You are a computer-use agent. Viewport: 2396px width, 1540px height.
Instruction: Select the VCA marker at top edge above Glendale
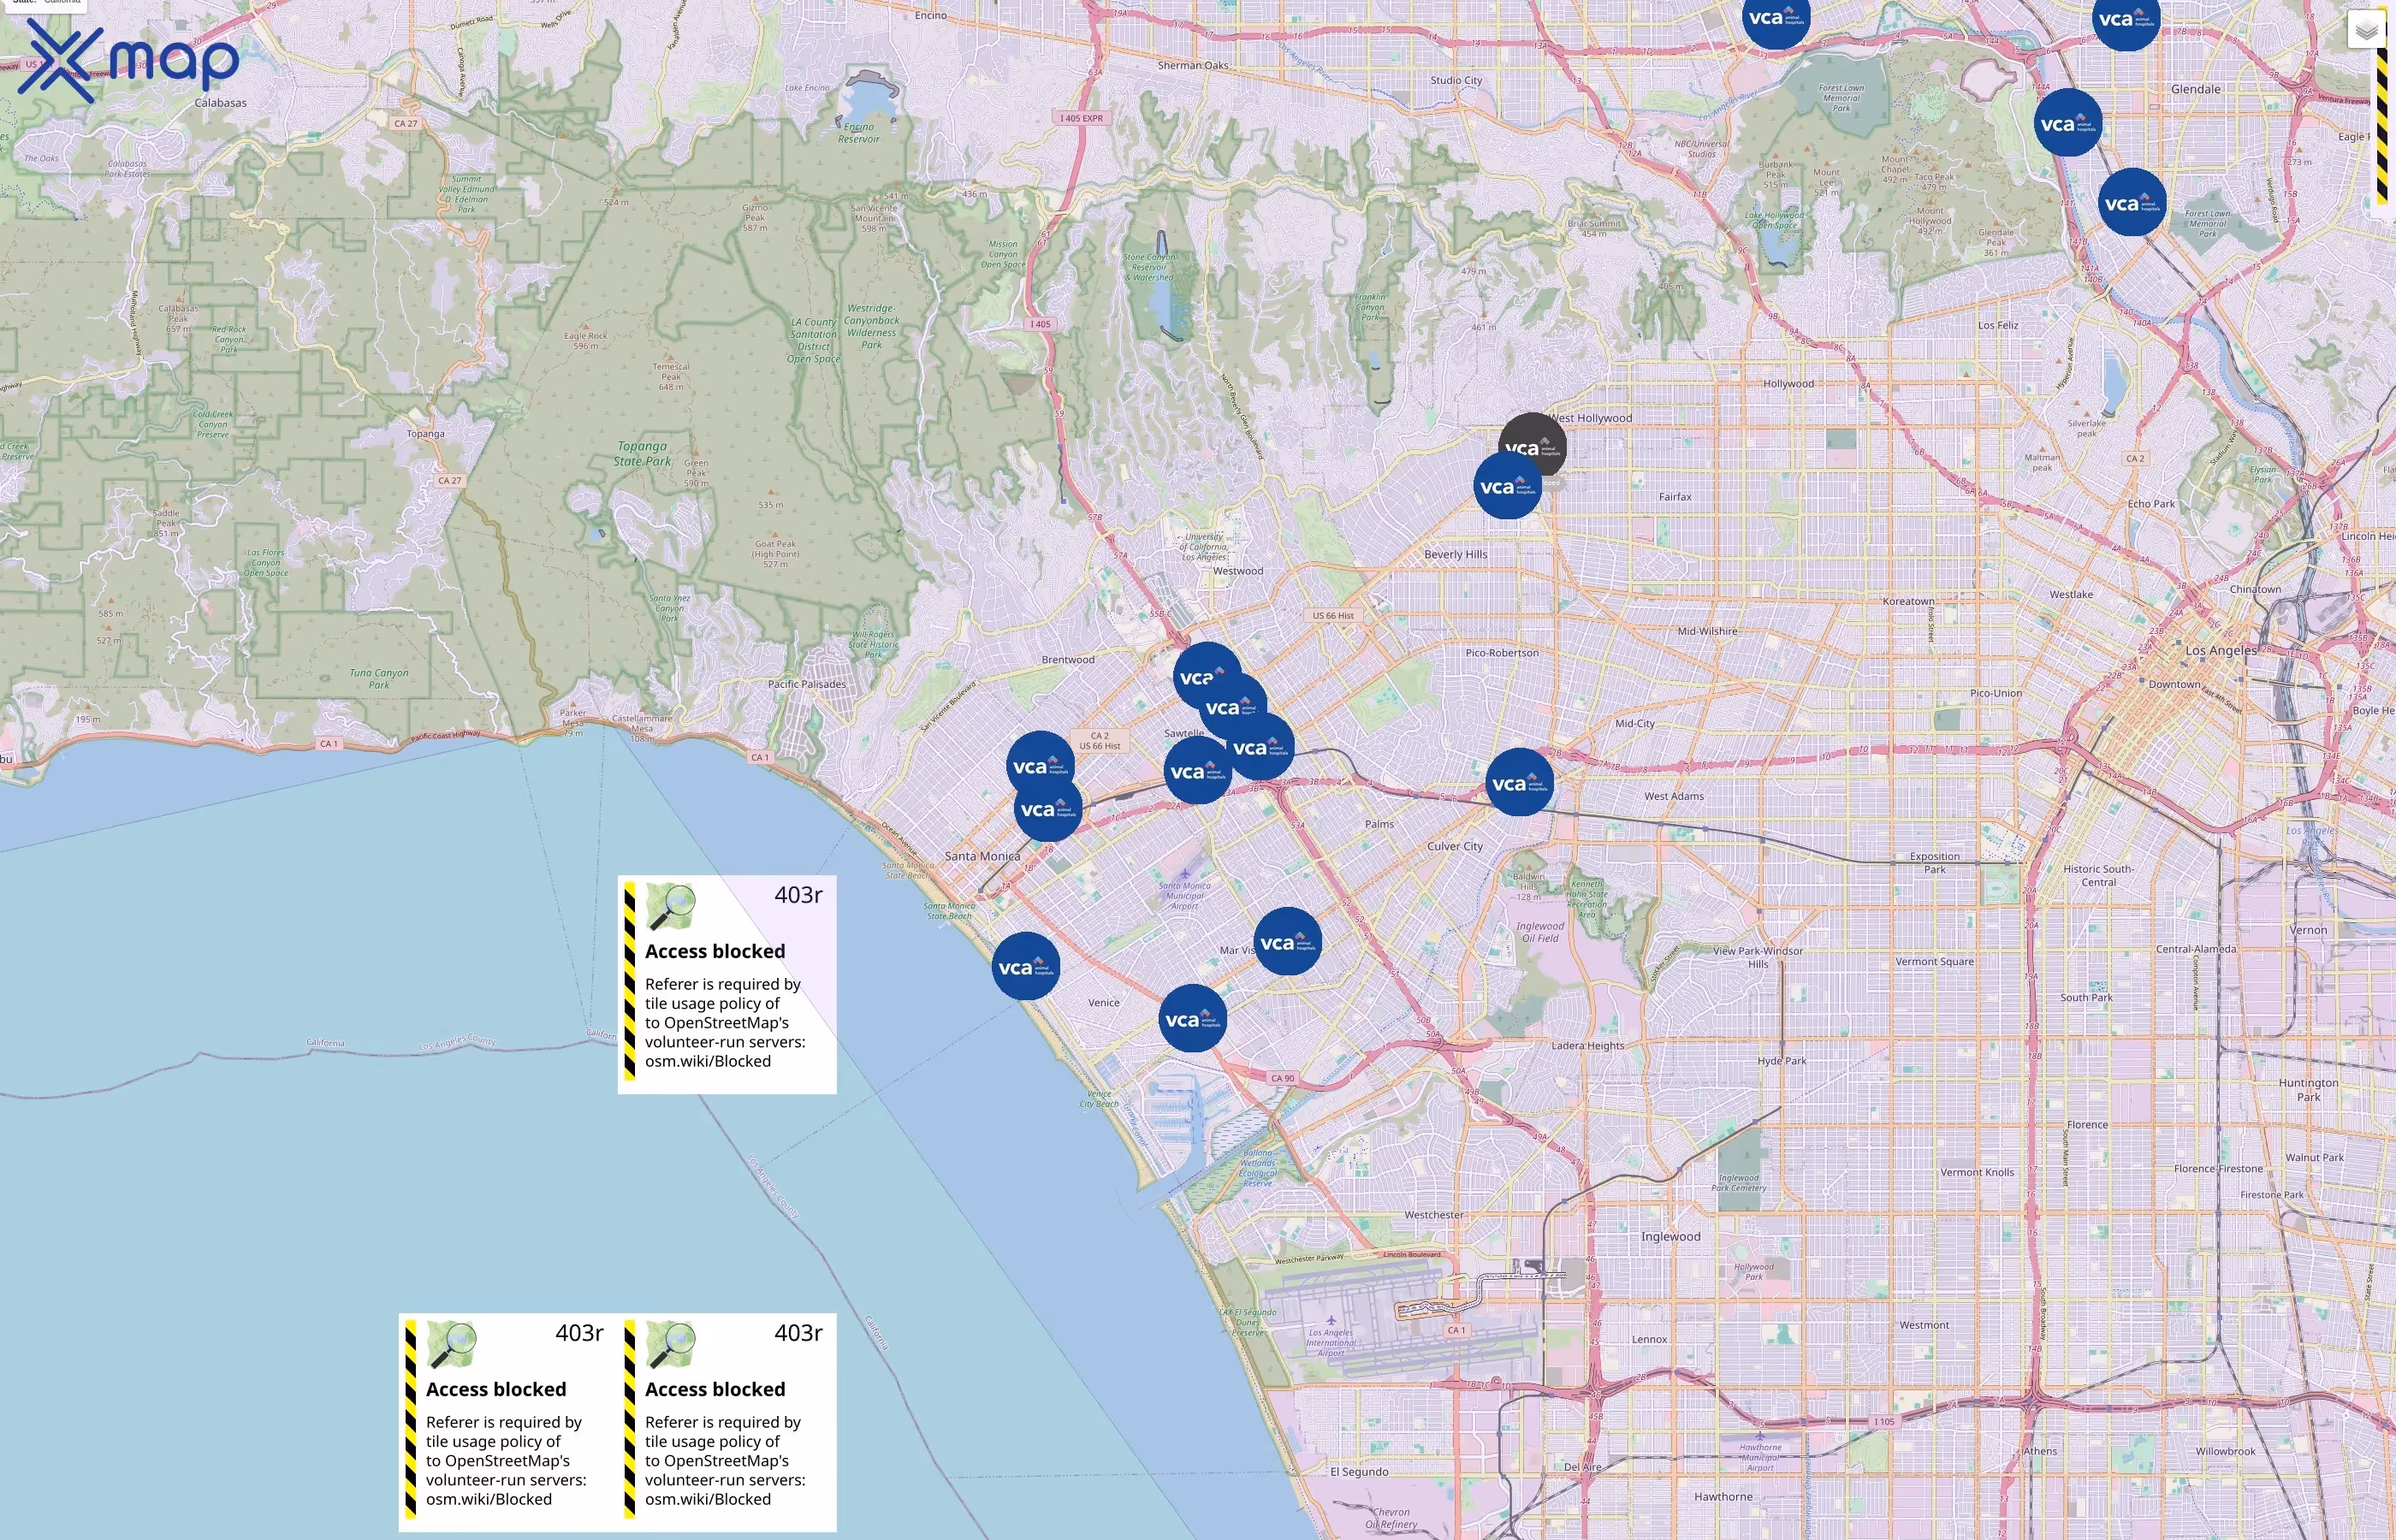[x=2126, y=18]
